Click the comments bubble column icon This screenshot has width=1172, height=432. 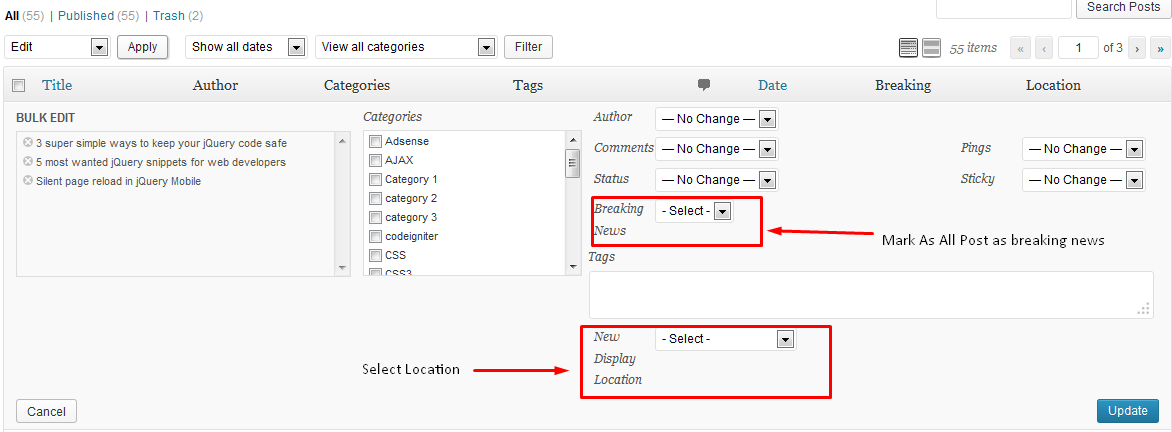pos(704,85)
